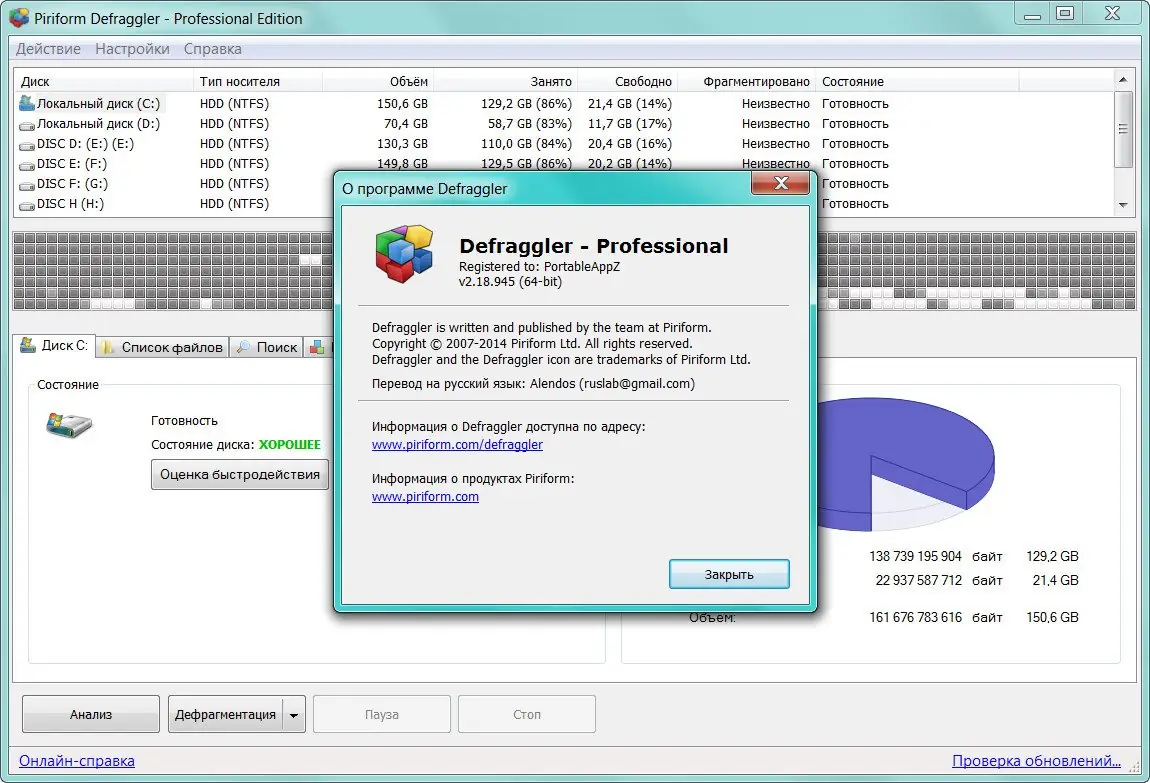
Task: Sort by Фрагментировано column header
Action: pyautogui.click(x=746, y=81)
